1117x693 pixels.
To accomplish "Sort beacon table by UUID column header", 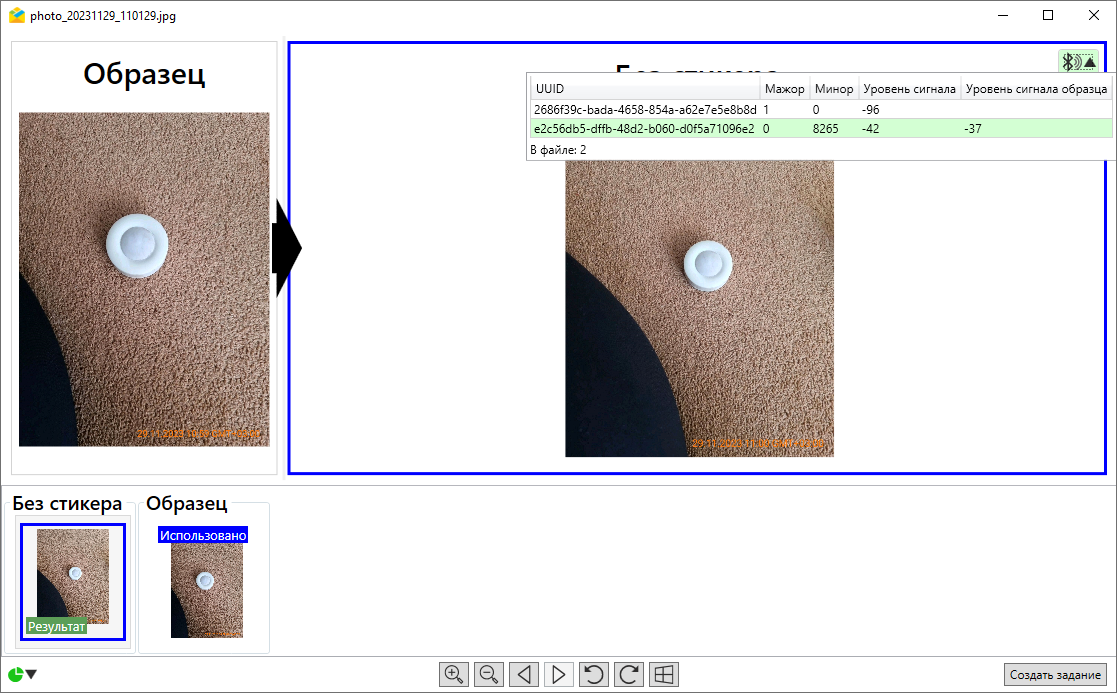I will (x=644, y=89).
